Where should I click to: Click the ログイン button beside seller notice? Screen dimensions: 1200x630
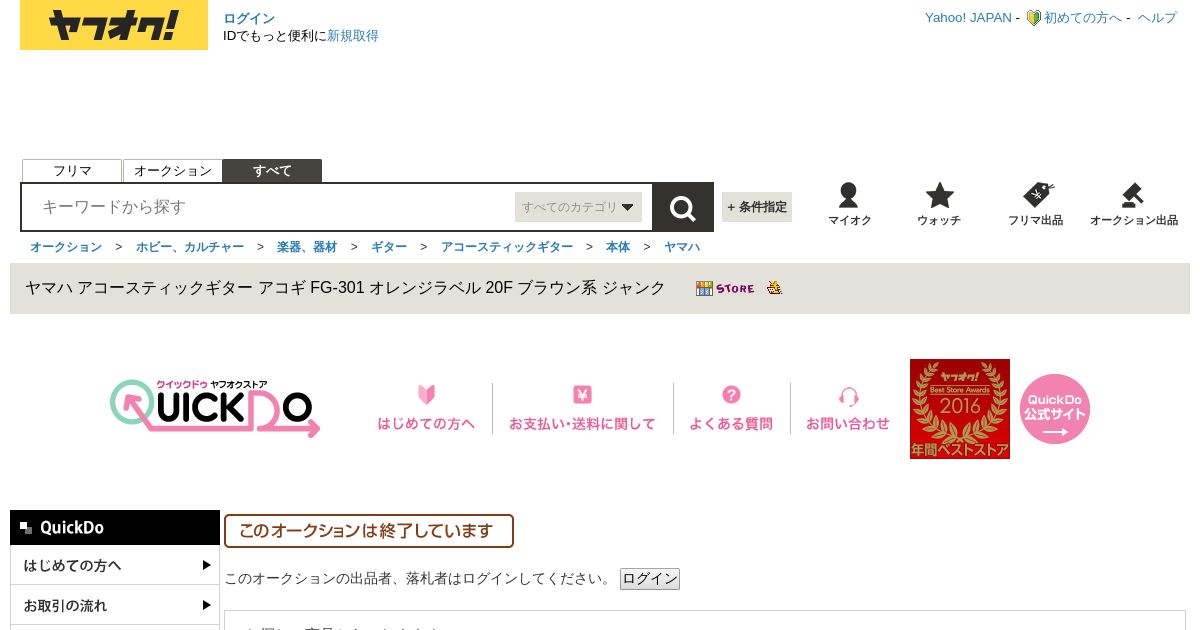[650, 579]
